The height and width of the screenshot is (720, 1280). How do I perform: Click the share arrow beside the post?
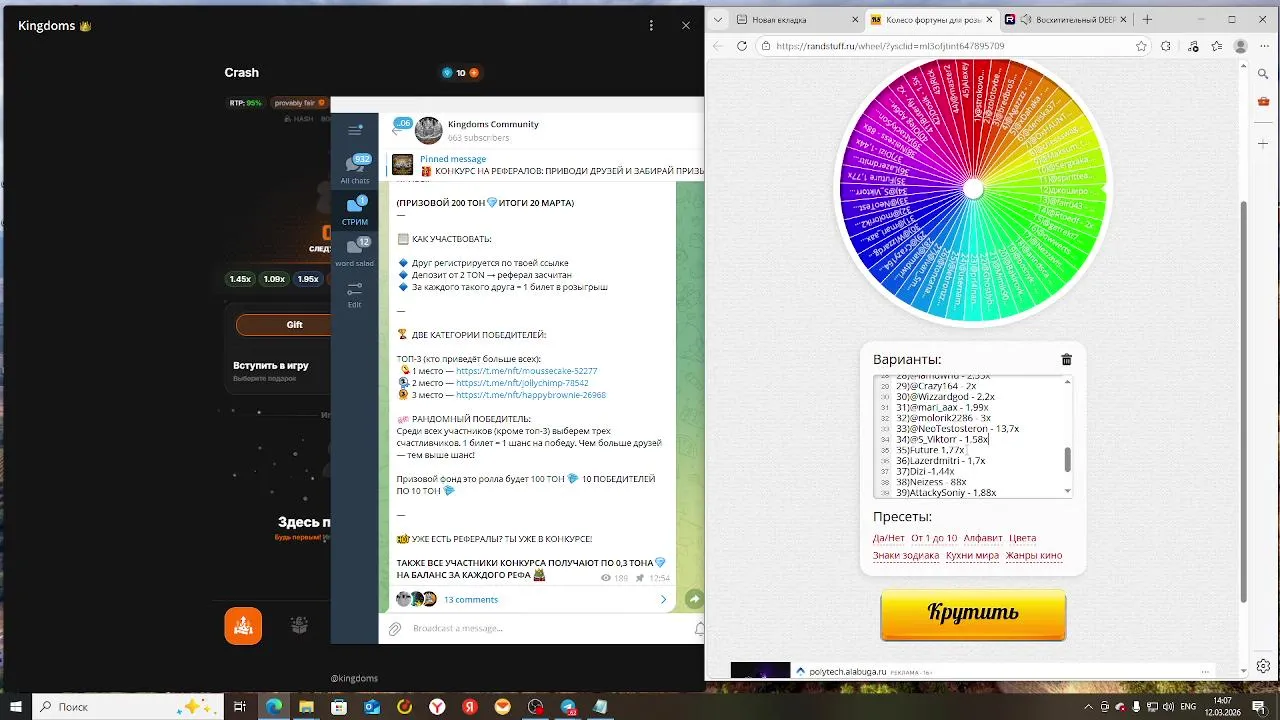[694, 599]
